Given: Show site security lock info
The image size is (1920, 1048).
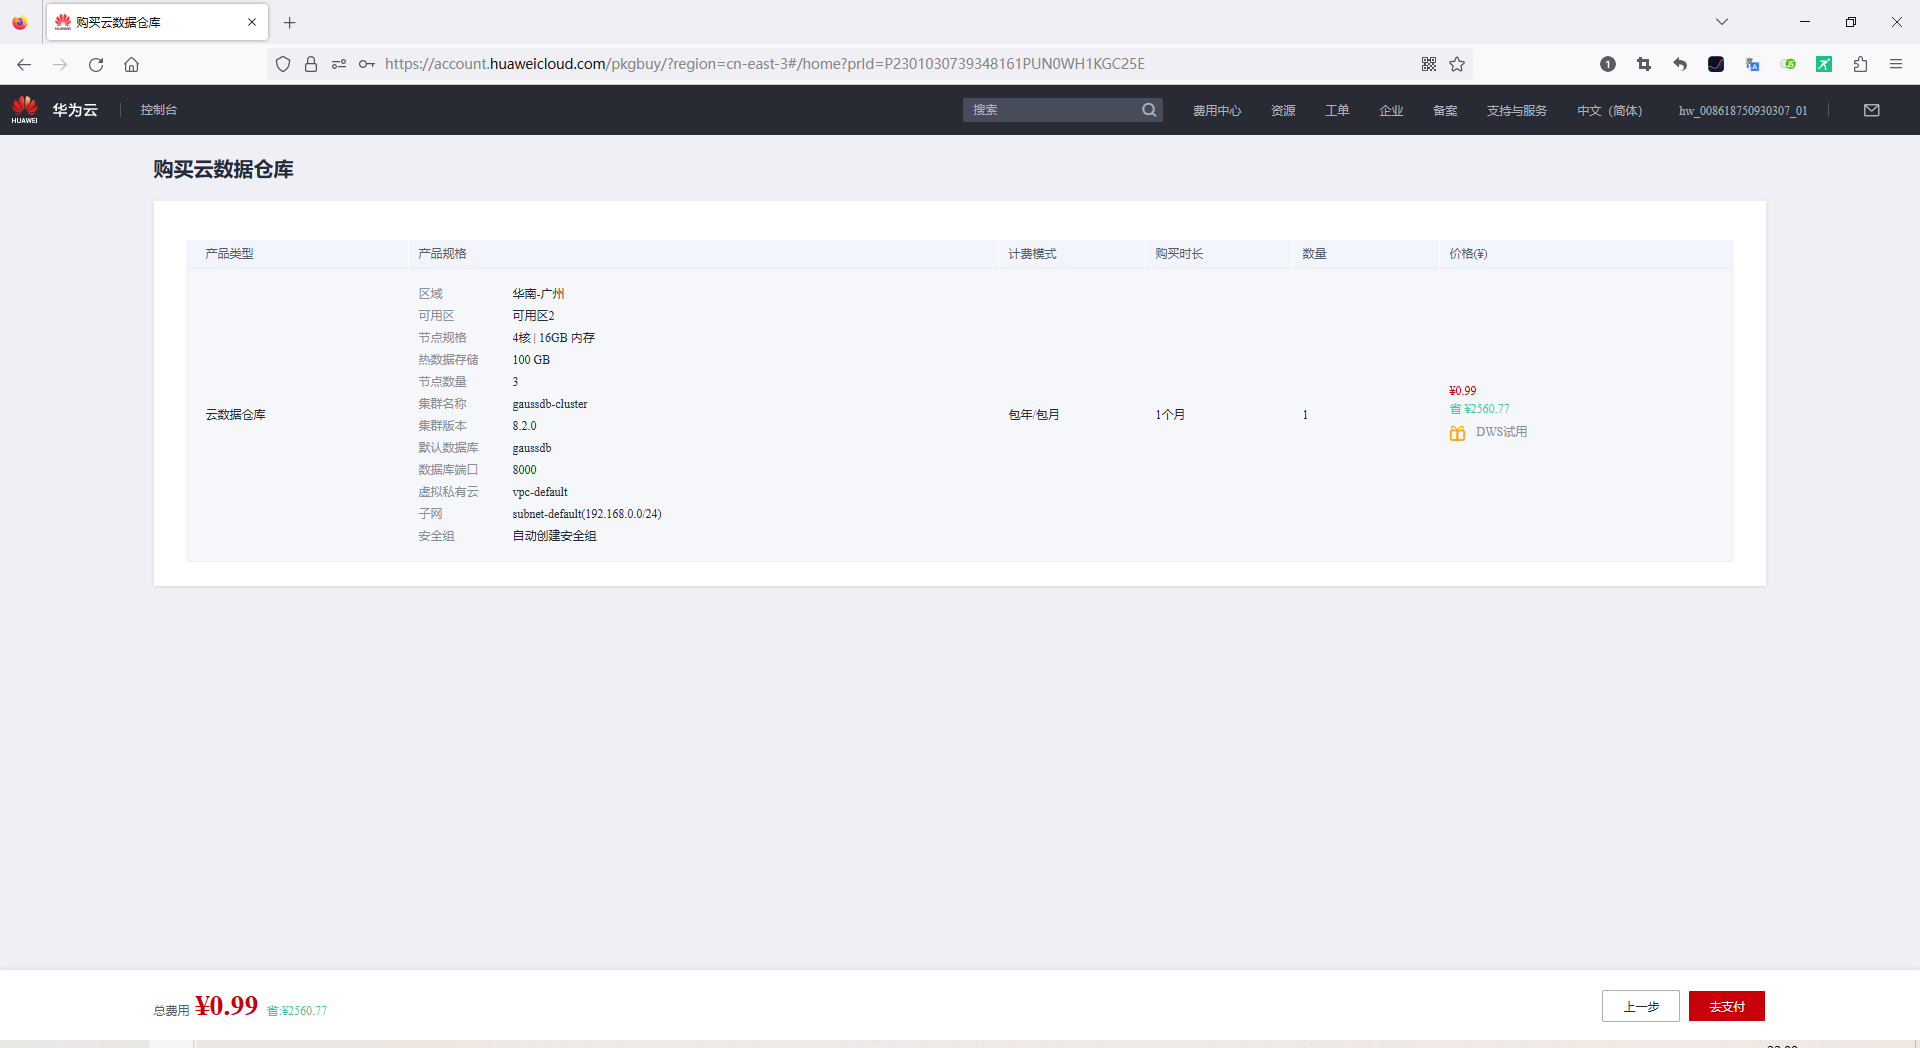Looking at the screenshot, I should pyautogui.click(x=311, y=64).
